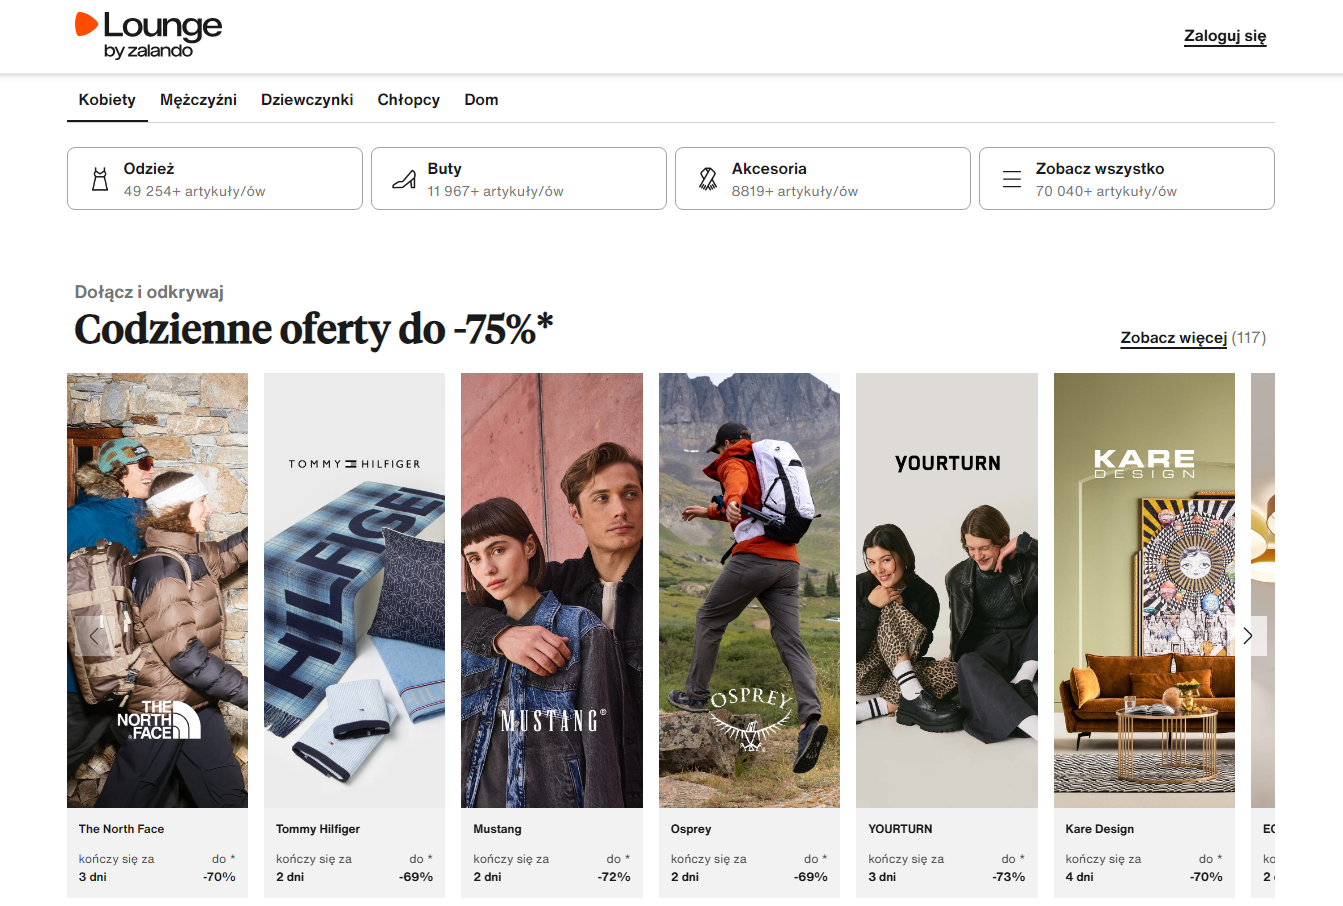Follow the Zobacz więcej link
Screen dimensions: 1343x906
tap(1173, 338)
